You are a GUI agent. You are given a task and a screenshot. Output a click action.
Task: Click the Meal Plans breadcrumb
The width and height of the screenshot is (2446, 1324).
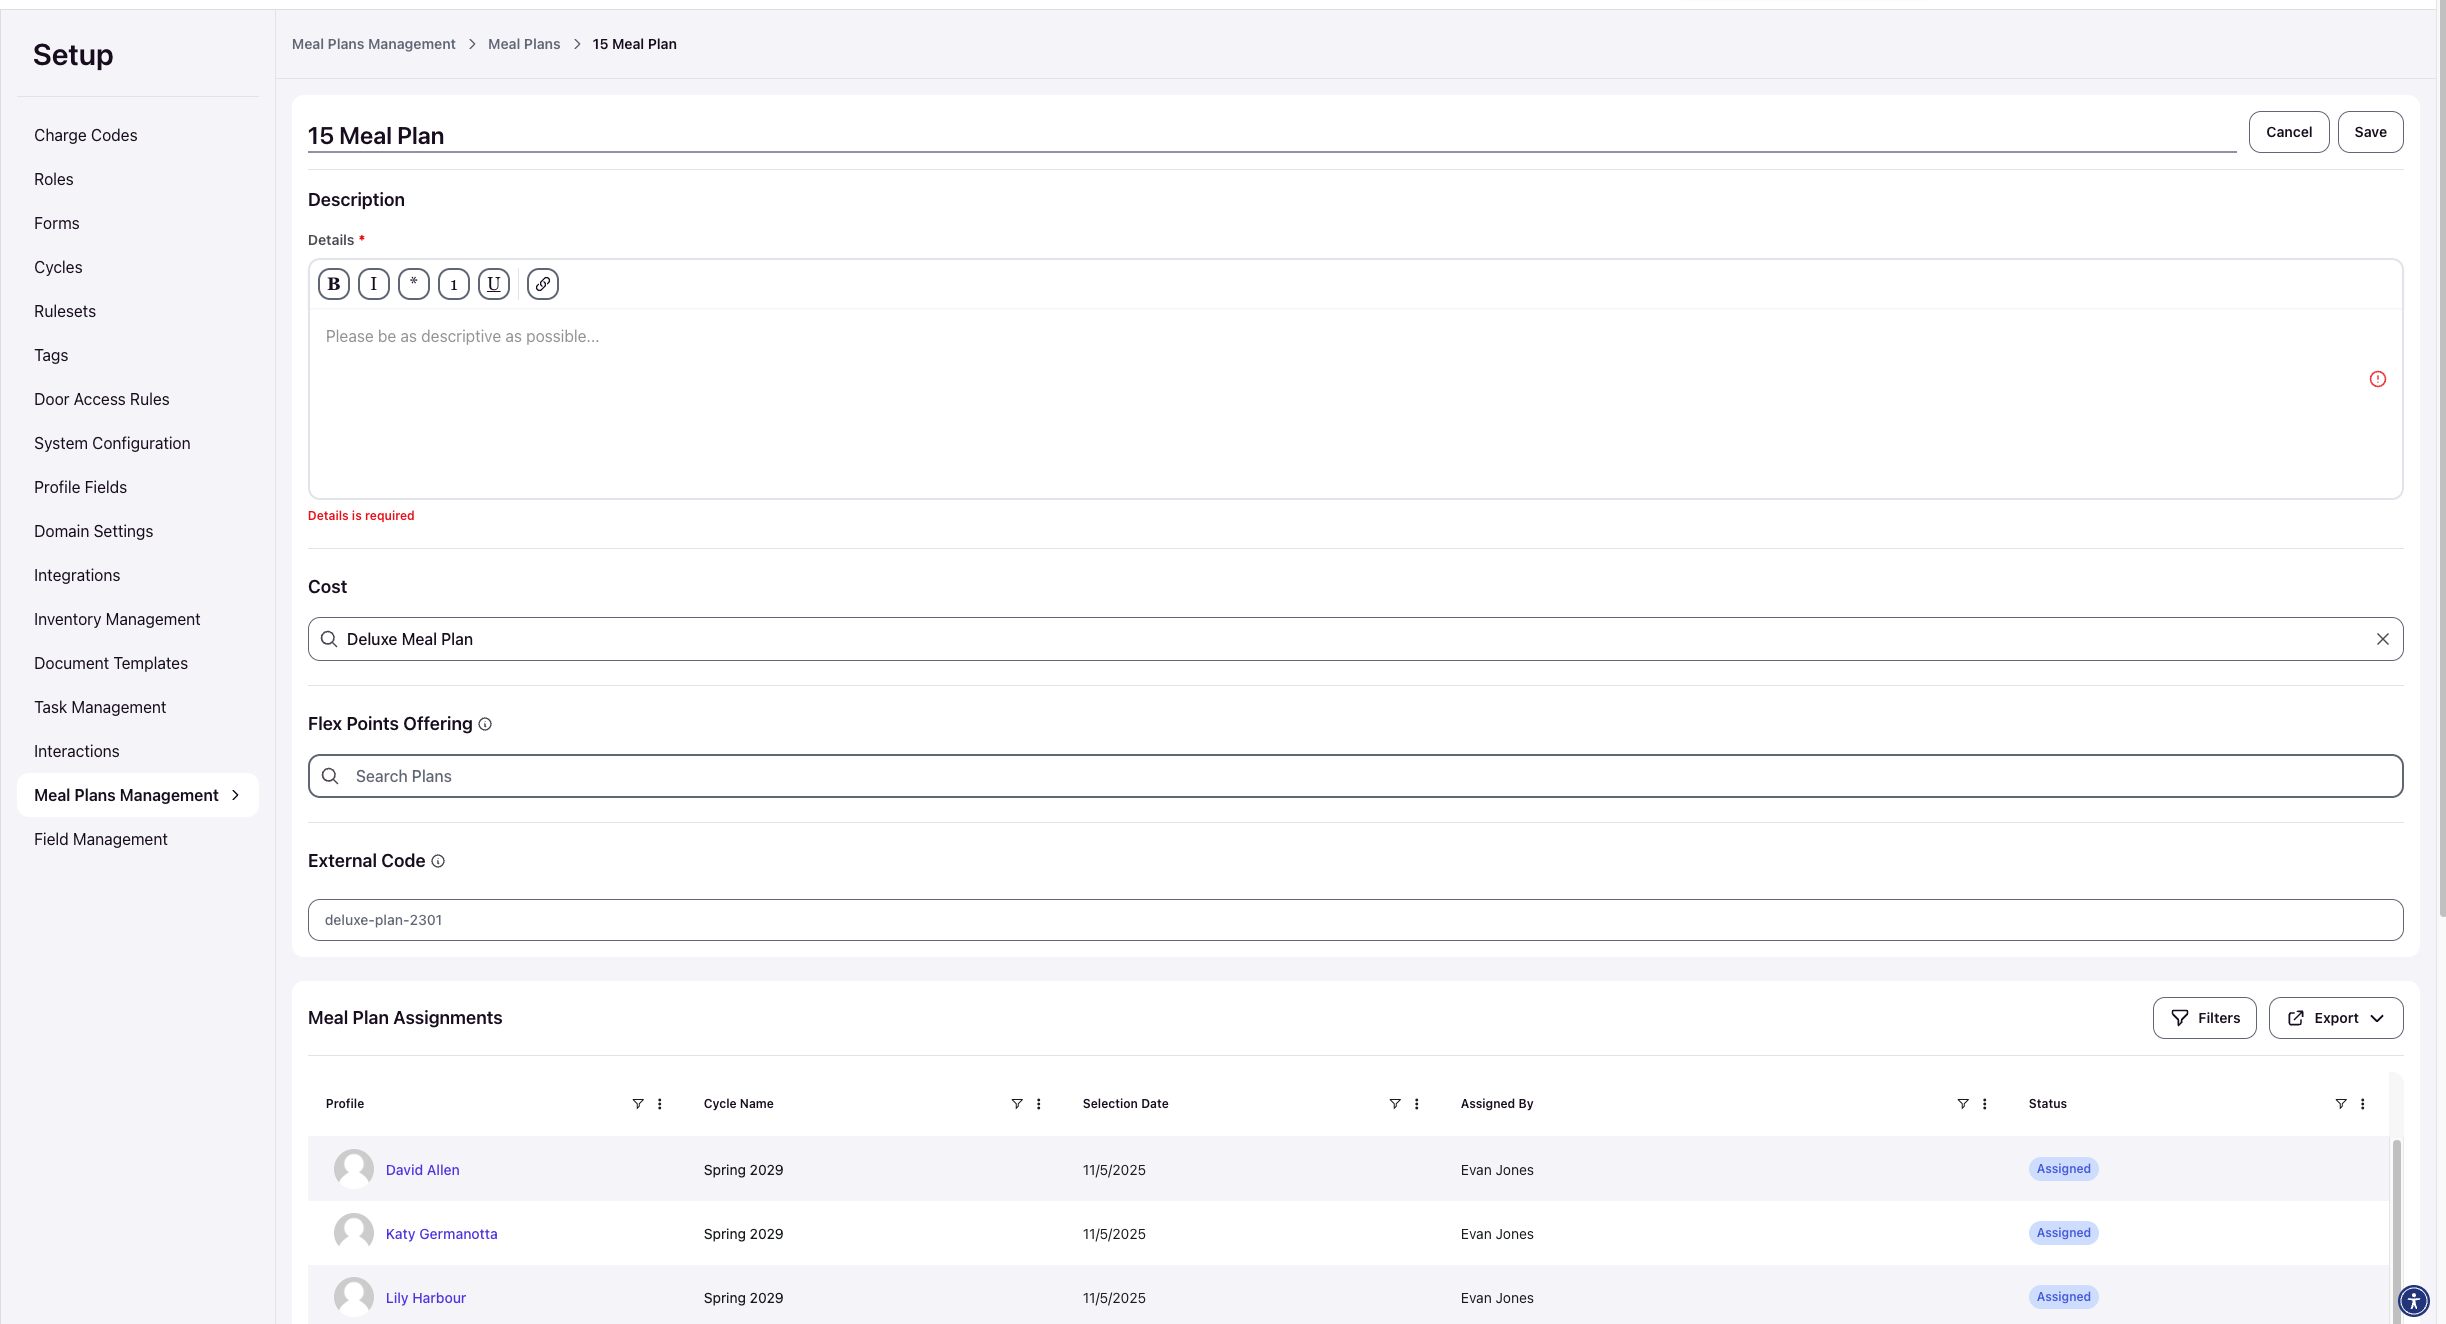tap(524, 44)
